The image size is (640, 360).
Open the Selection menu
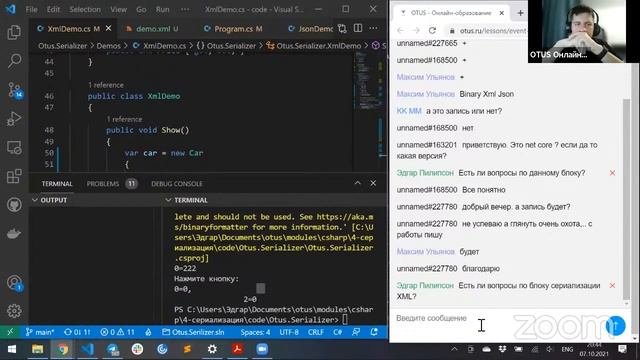coord(85,9)
